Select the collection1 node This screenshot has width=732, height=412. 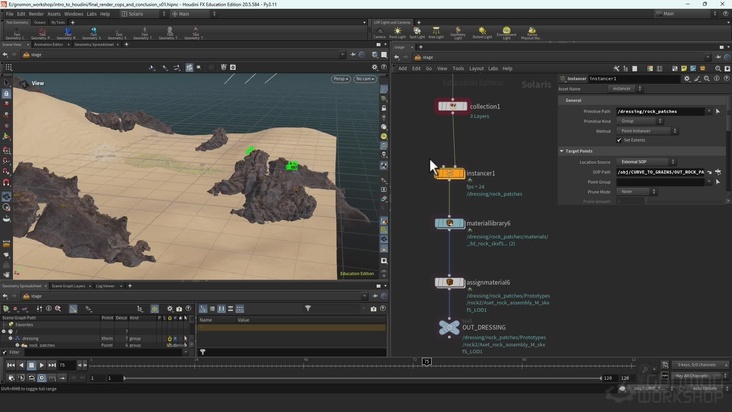coord(452,106)
